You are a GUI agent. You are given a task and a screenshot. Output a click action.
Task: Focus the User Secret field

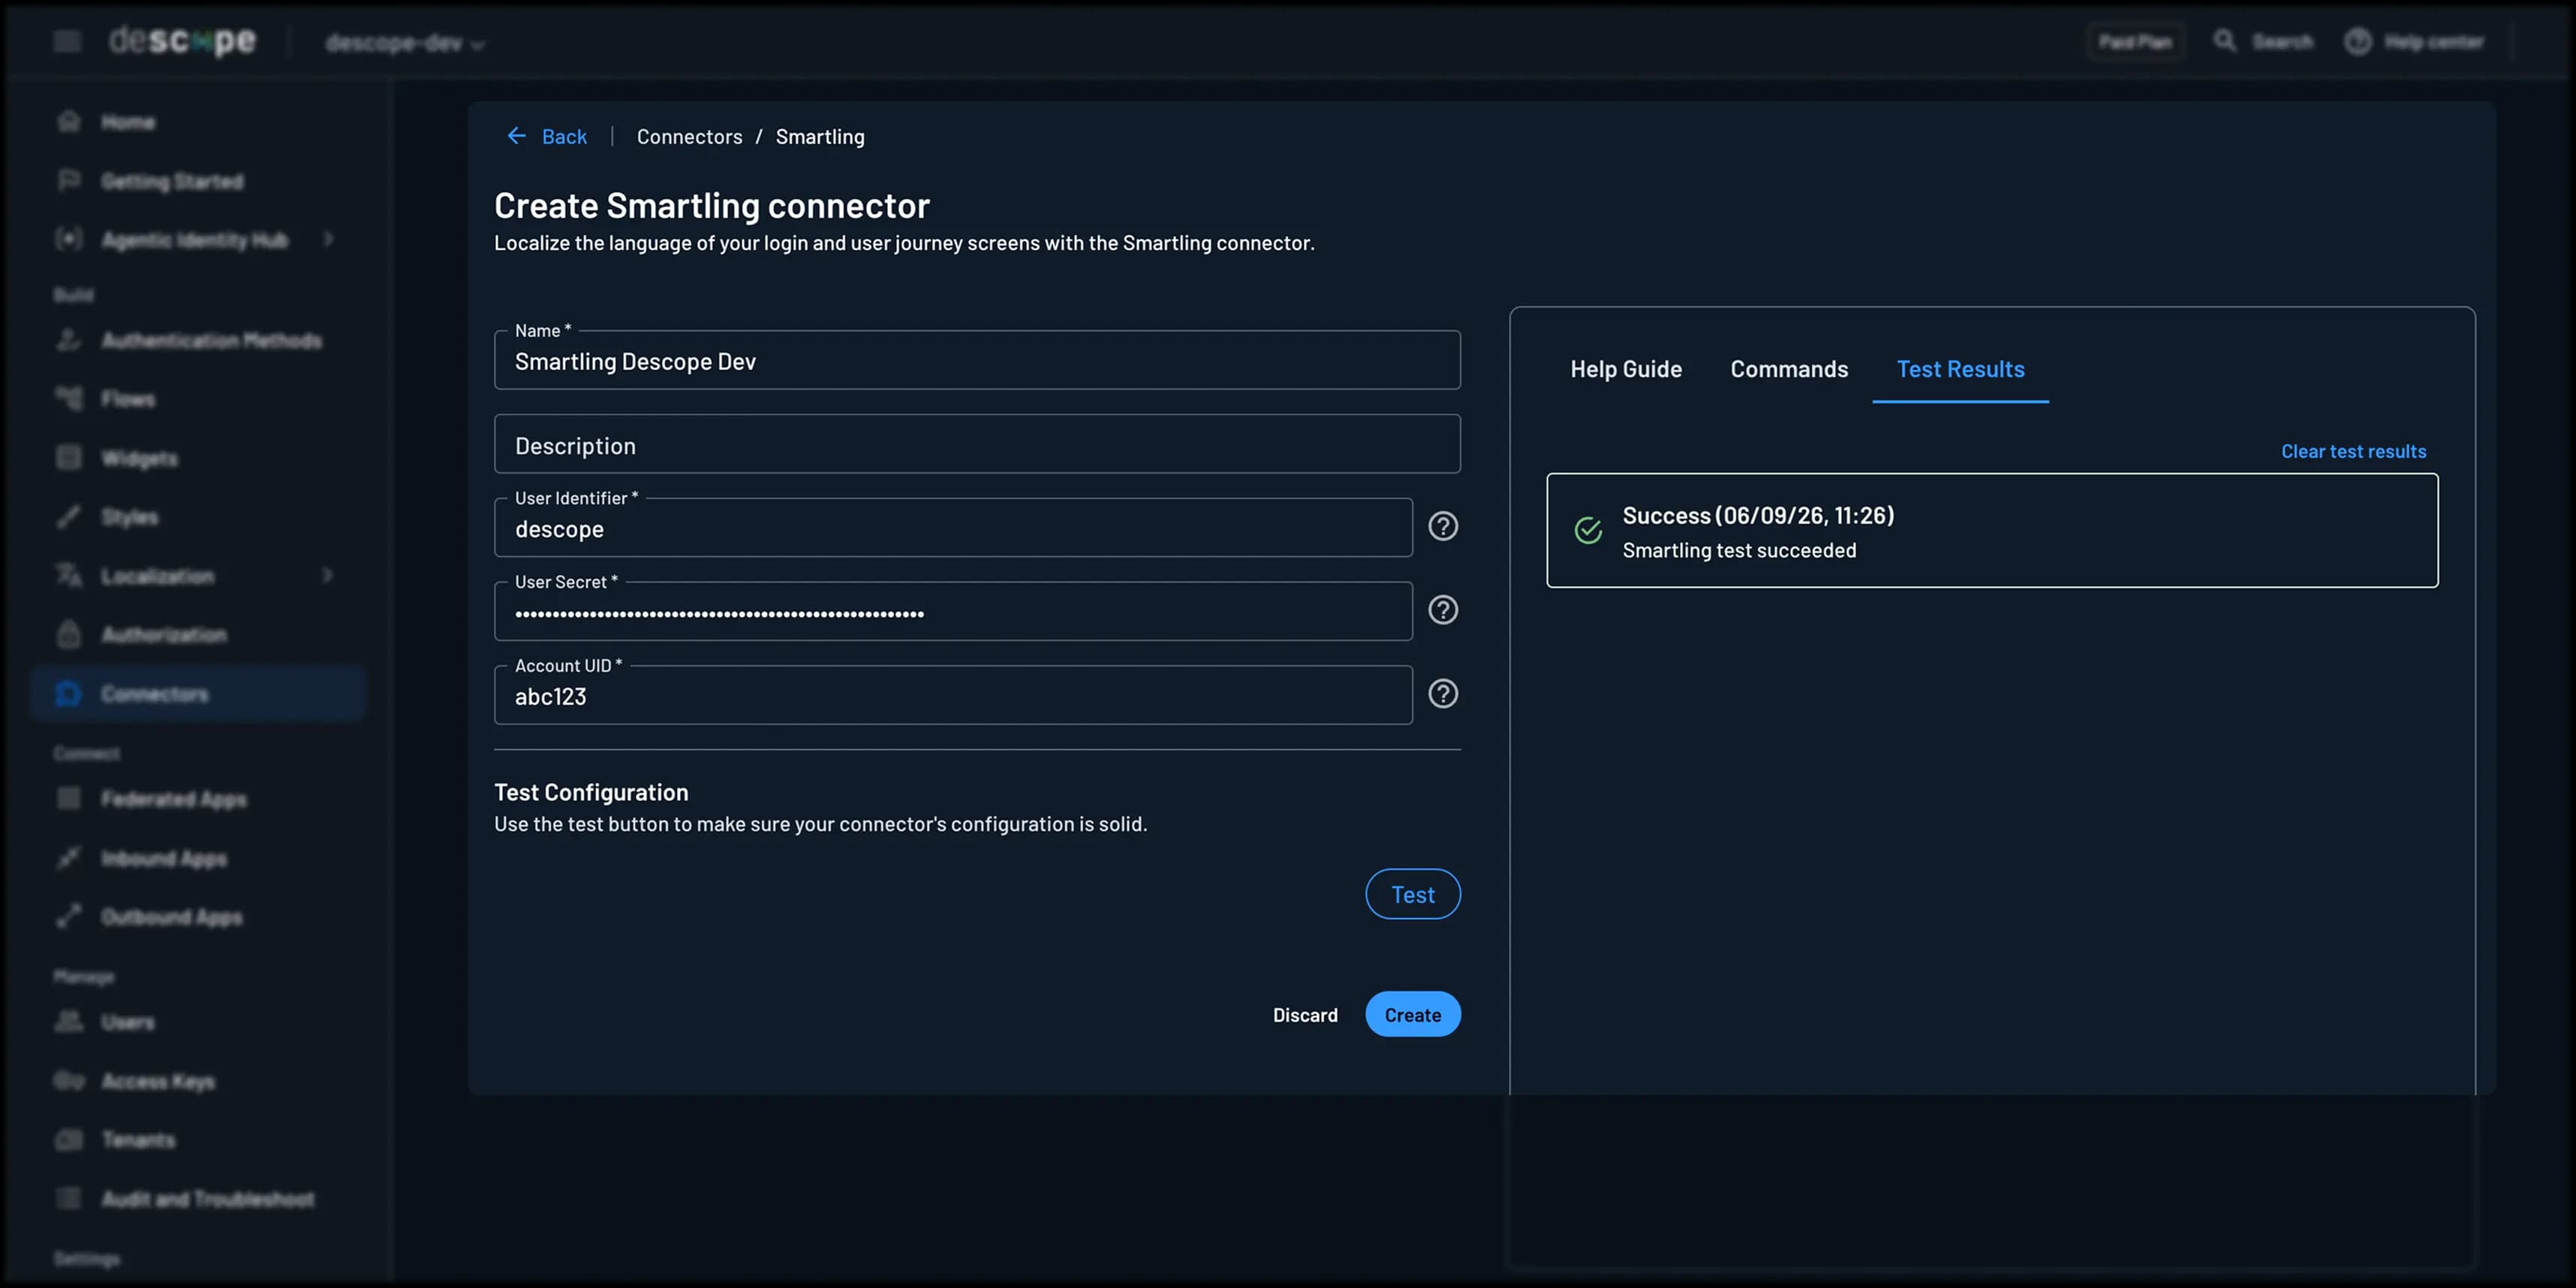953,612
